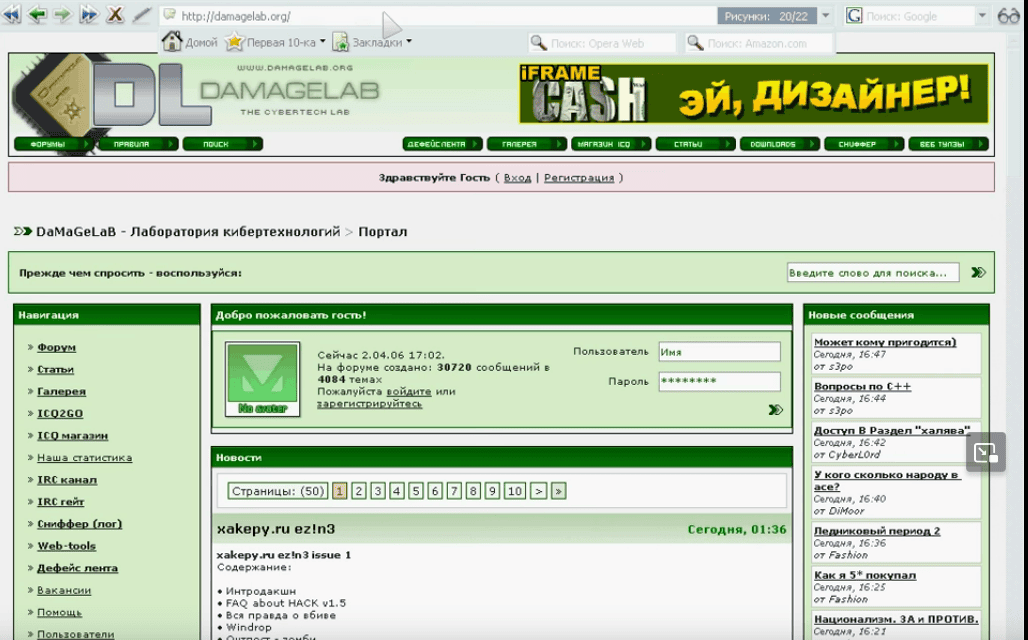Open Ледниковый период 2 message
Image resolution: width=1028 pixels, height=640 pixels.
[x=877, y=530]
